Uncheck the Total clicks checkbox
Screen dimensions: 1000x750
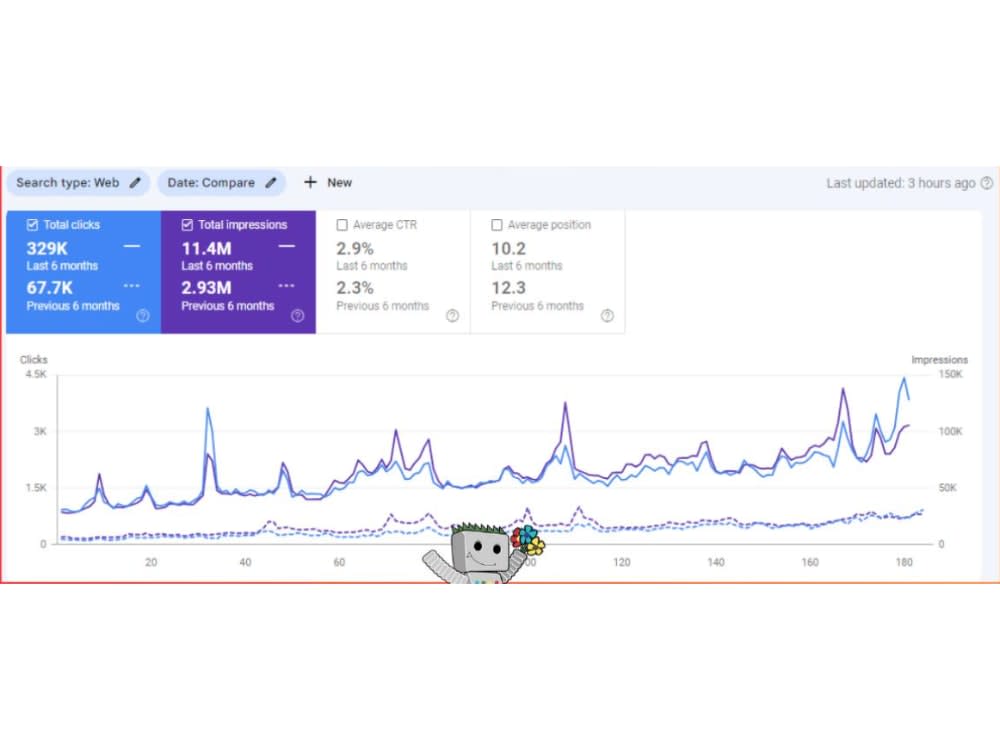(32, 224)
